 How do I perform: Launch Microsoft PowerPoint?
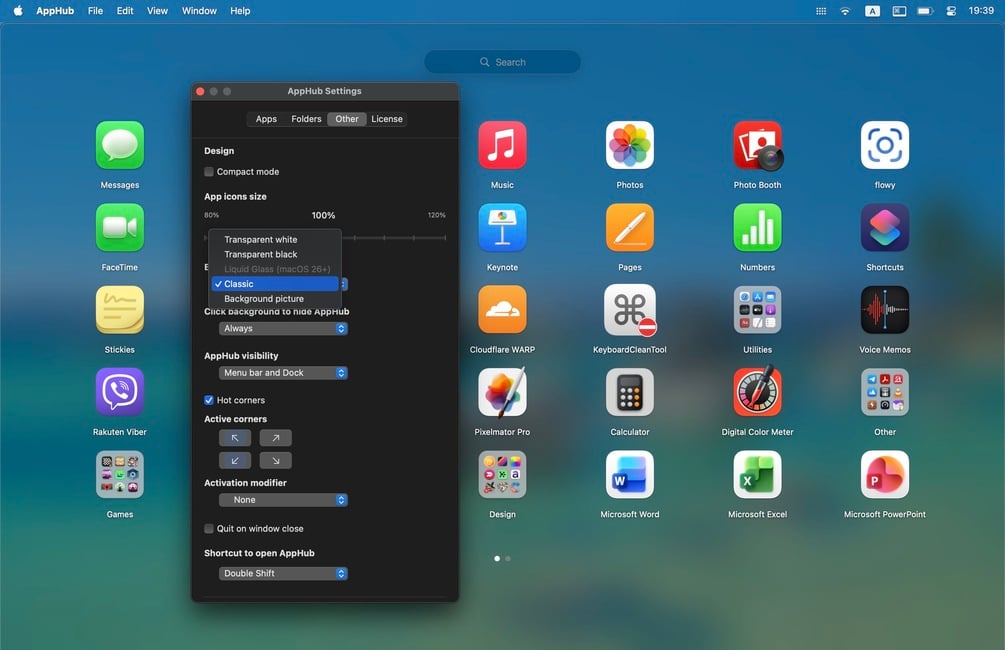885,474
